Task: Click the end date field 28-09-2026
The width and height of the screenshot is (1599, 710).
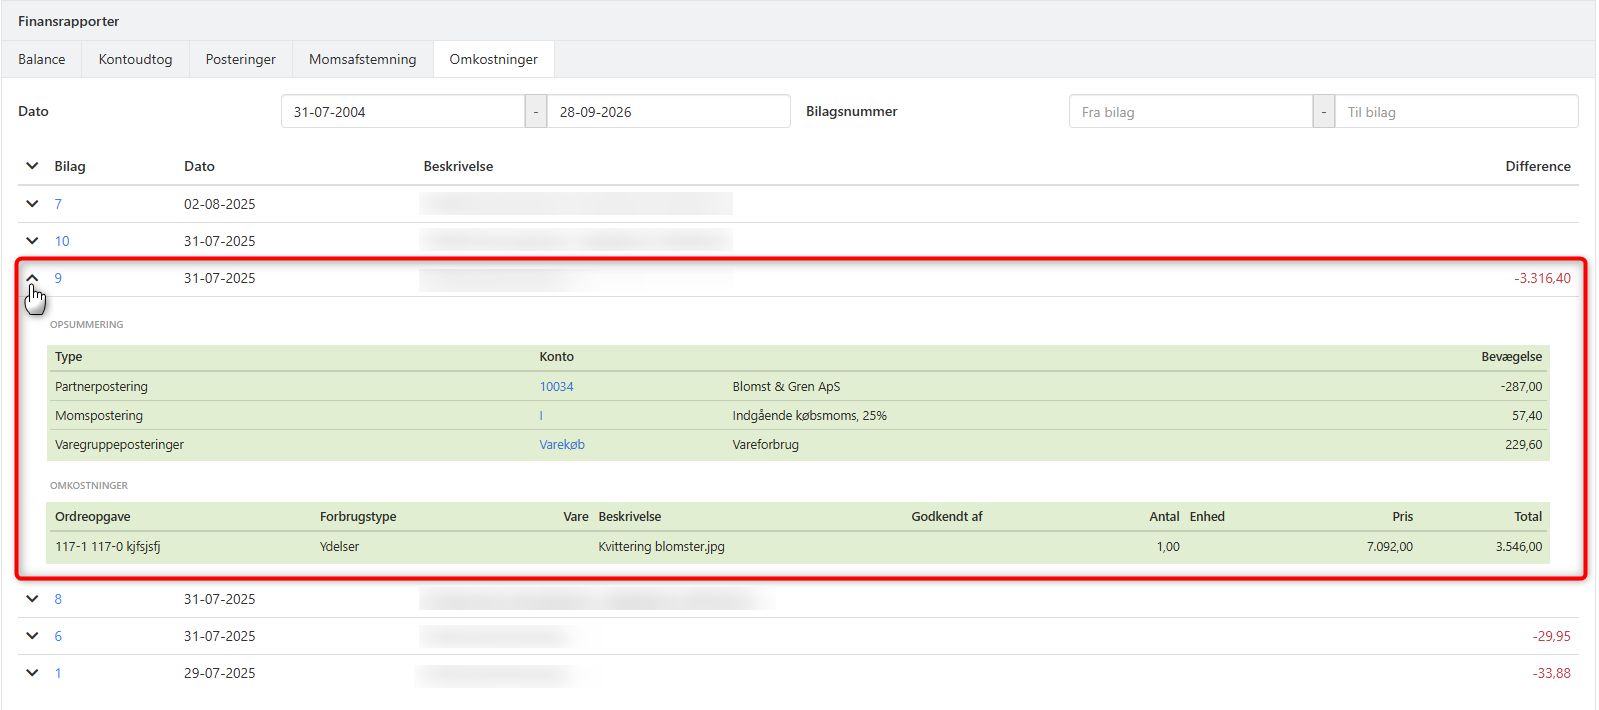Action: point(669,111)
